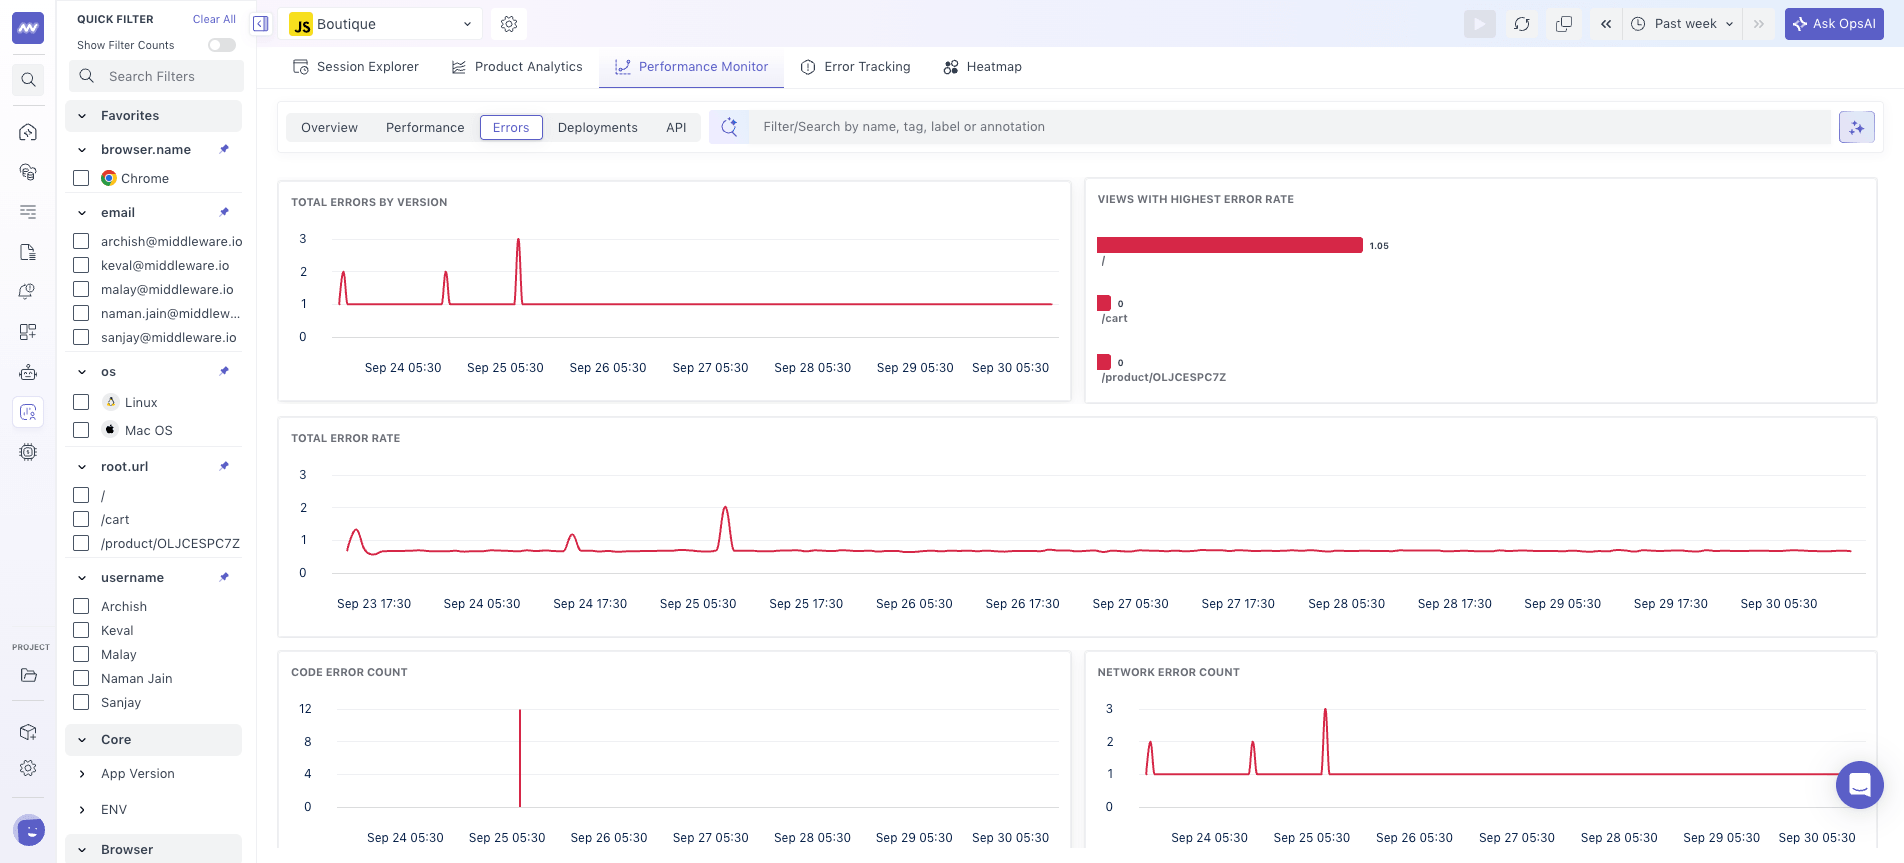The height and width of the screenshot is (863, 1904).
Task: Open application settings gear next to Boutique
Action: pos(509,24)
